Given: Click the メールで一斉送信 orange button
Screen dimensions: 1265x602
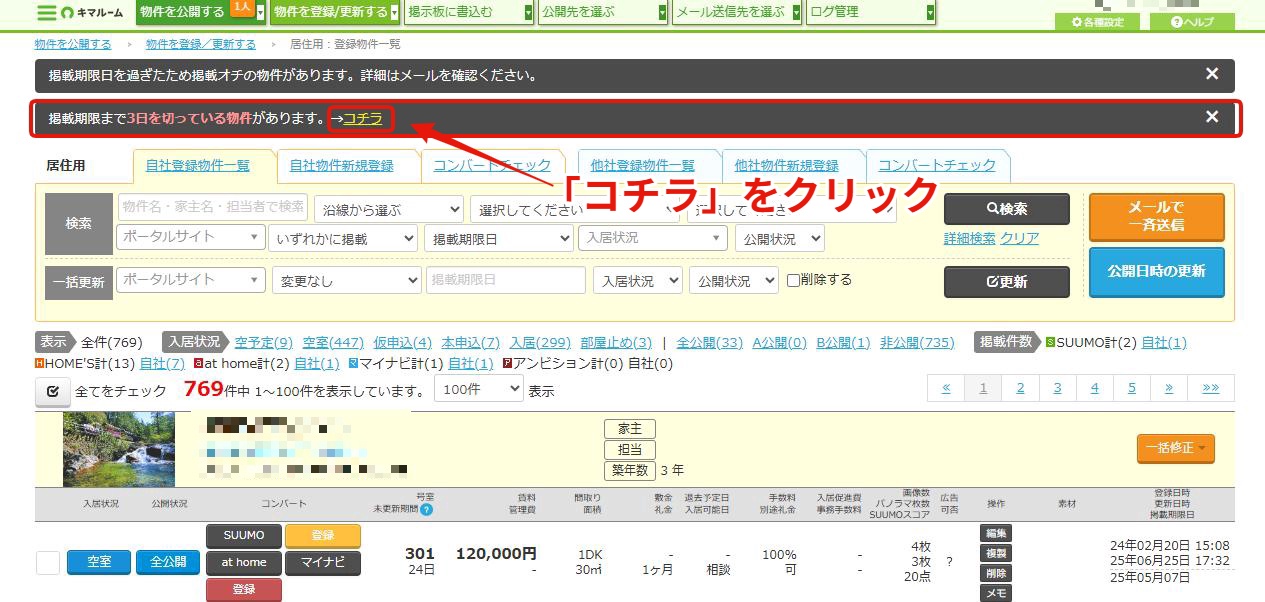Looking at the screenshot, I should (1156, 216).
